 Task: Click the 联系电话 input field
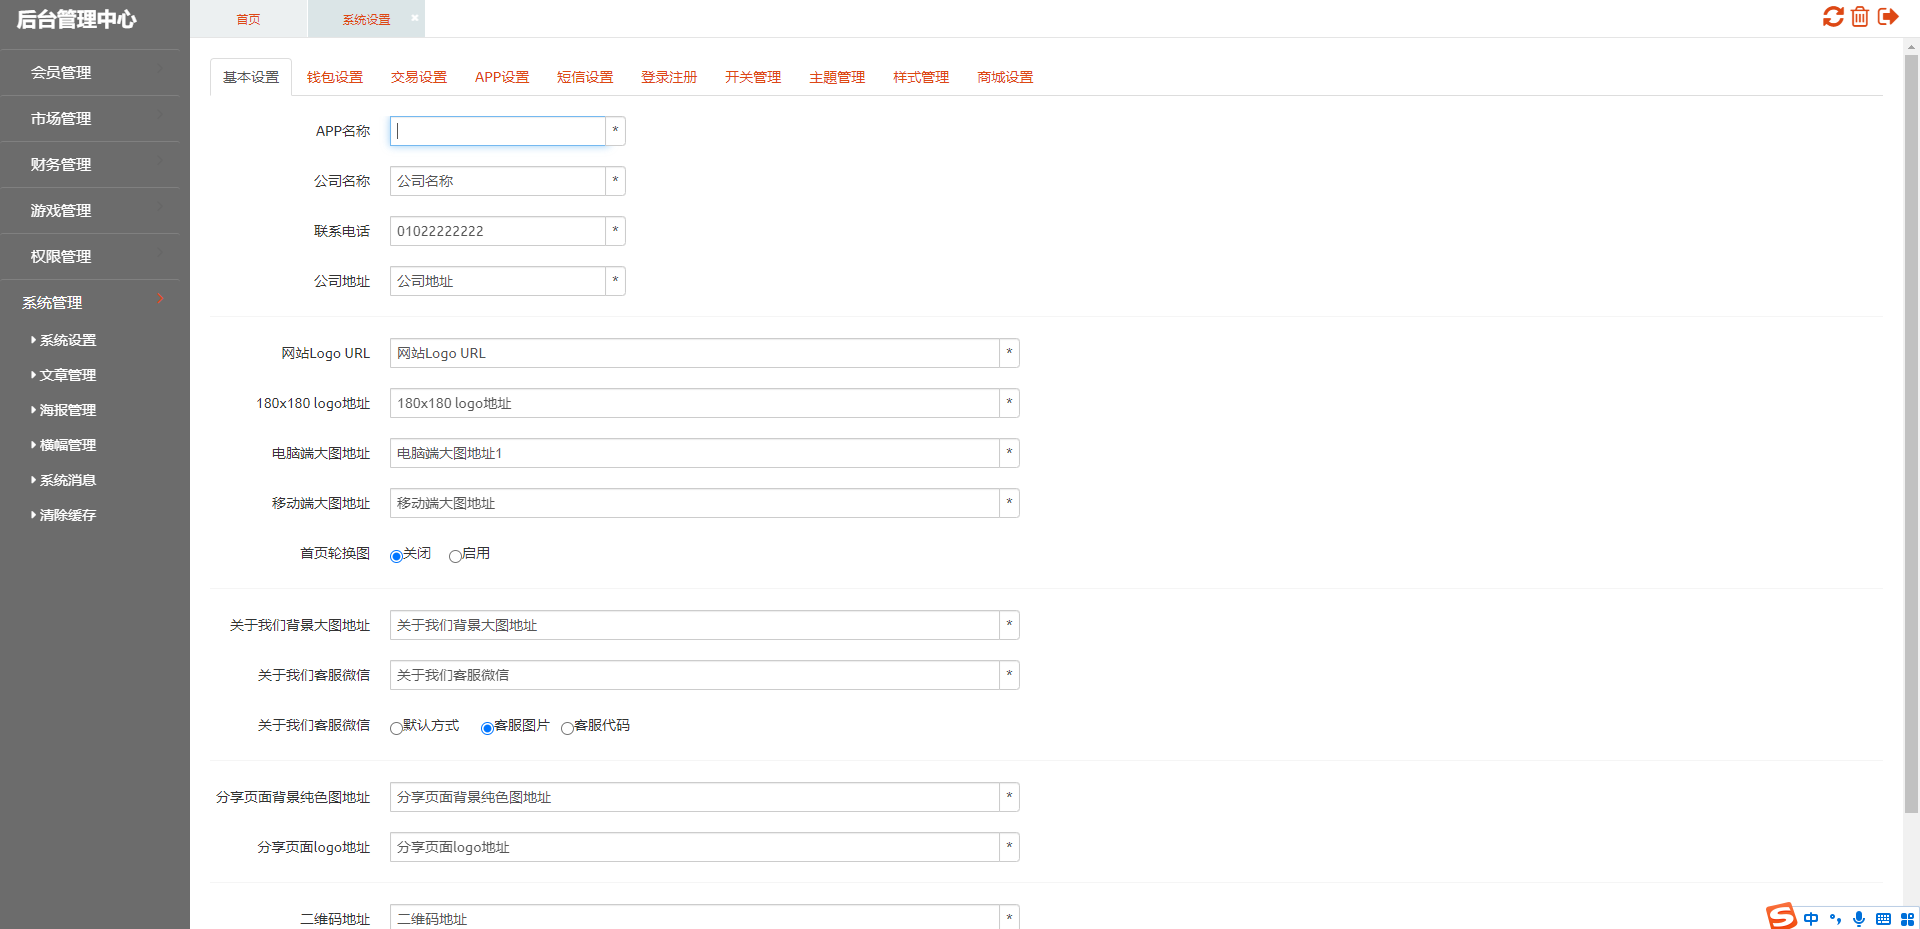[497, 231]
